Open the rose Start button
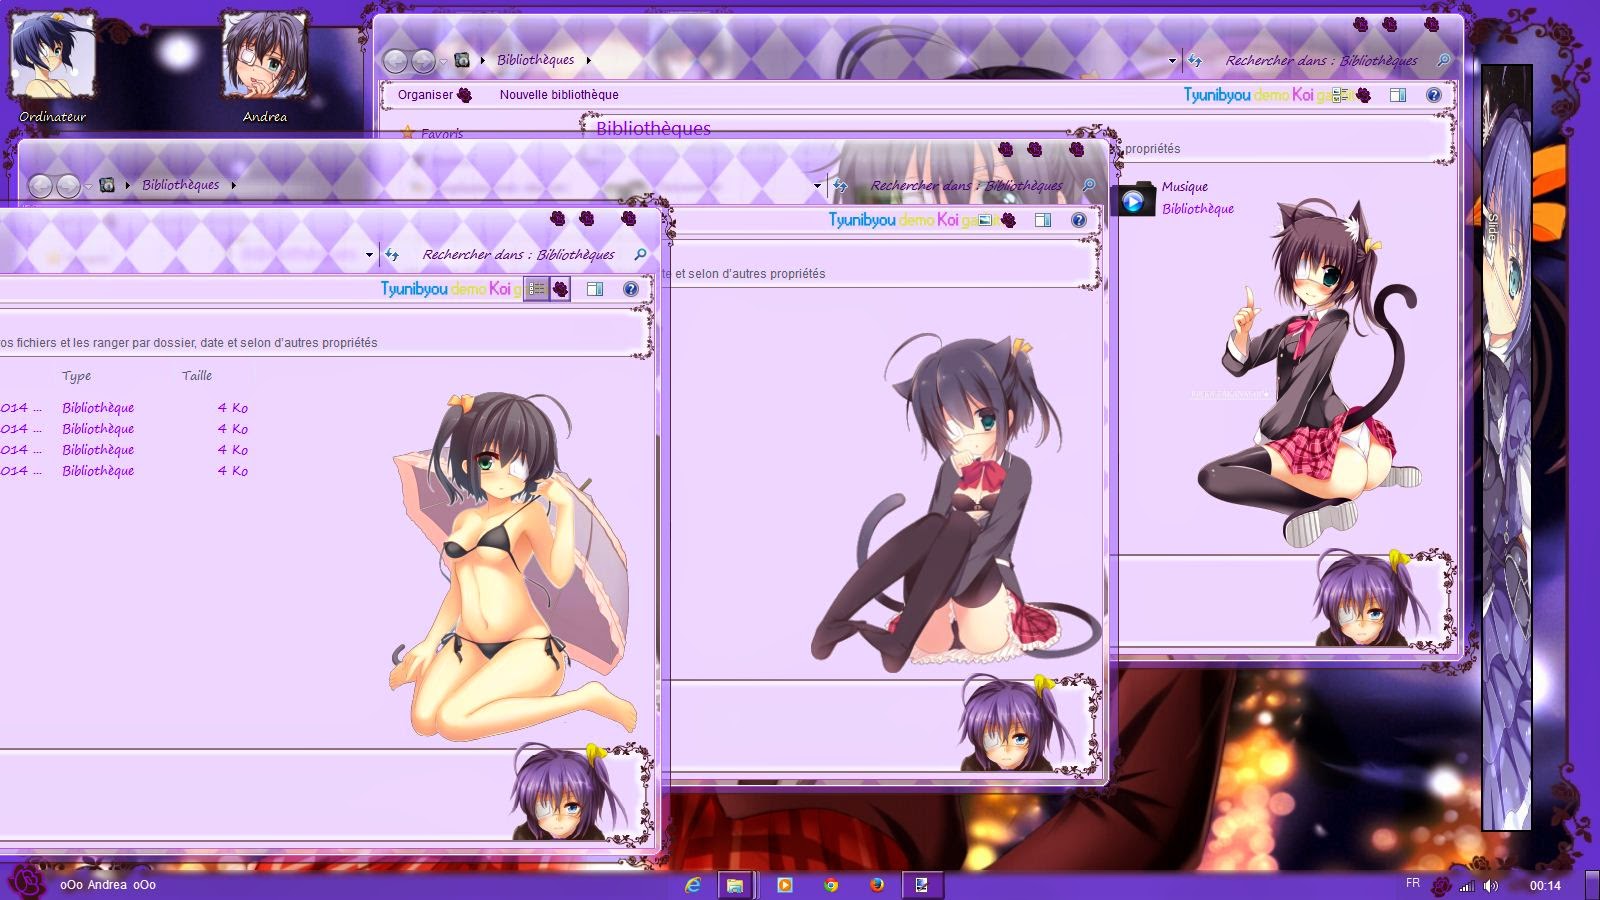The height and width of the screenshot is (900, 1600). pyautogui.click(x=28, y=882)
